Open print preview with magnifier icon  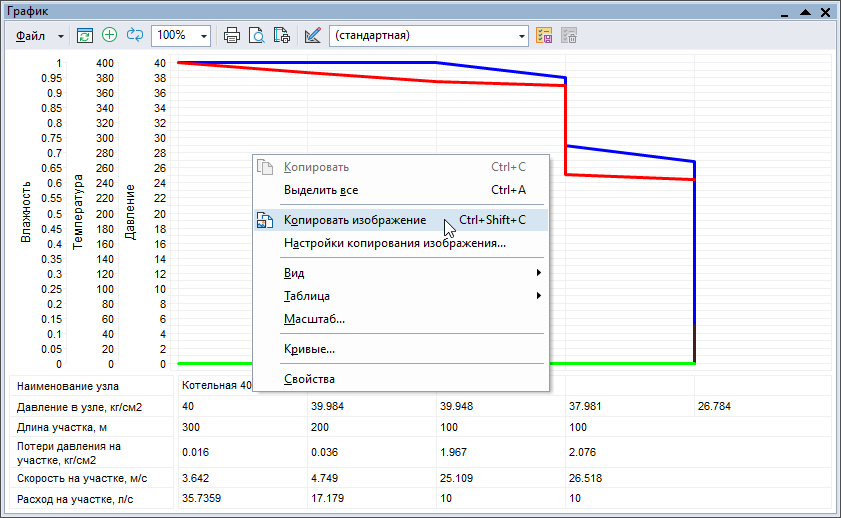point(257,35)
